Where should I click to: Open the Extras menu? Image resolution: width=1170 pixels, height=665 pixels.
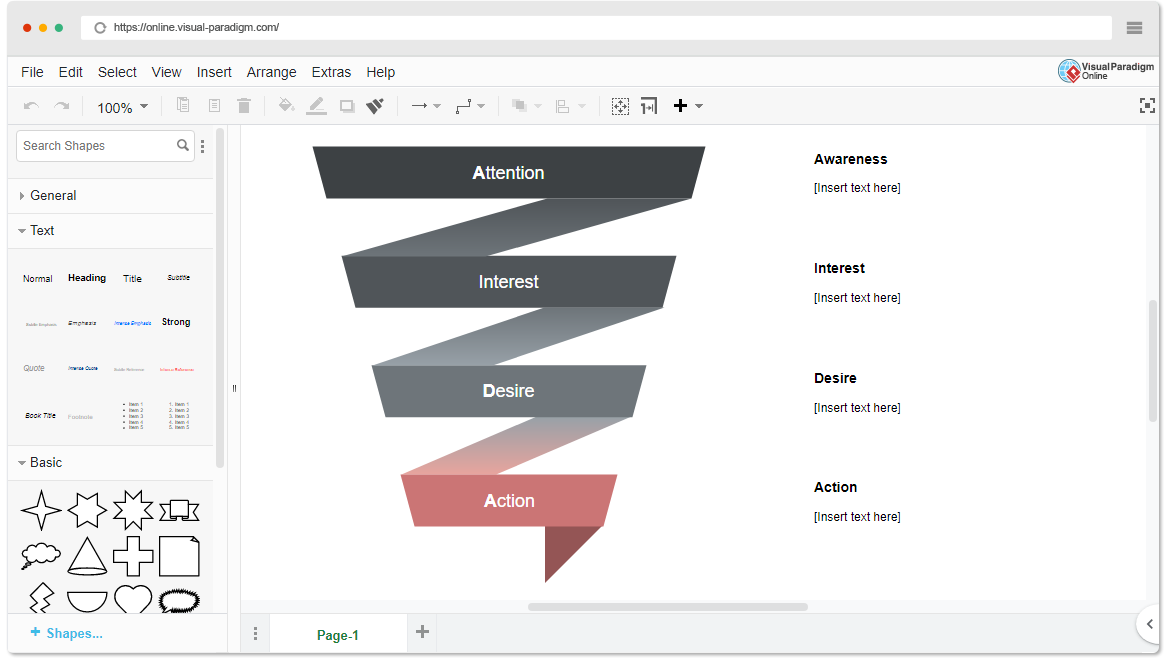pyautogui.click(x=331, y=72)
